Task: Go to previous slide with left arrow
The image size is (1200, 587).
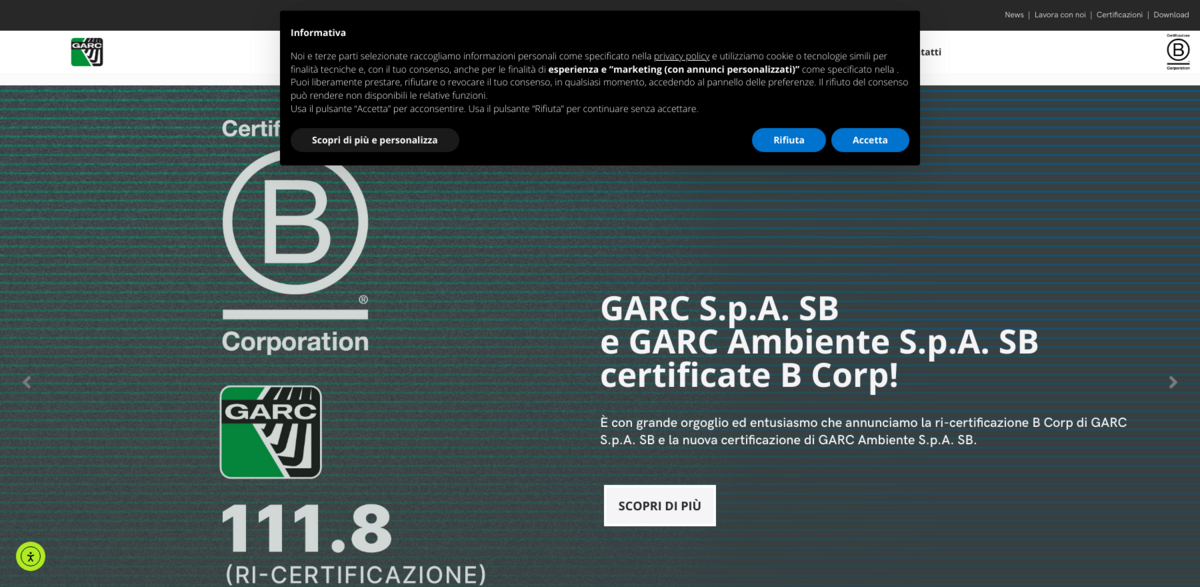Action: (27, 381)
